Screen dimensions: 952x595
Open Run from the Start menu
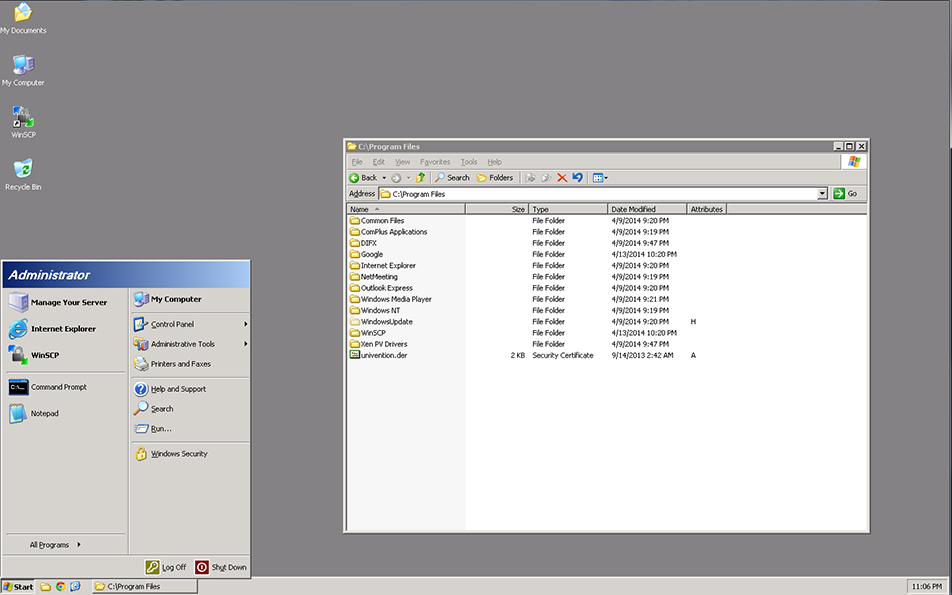pos(160,430)
